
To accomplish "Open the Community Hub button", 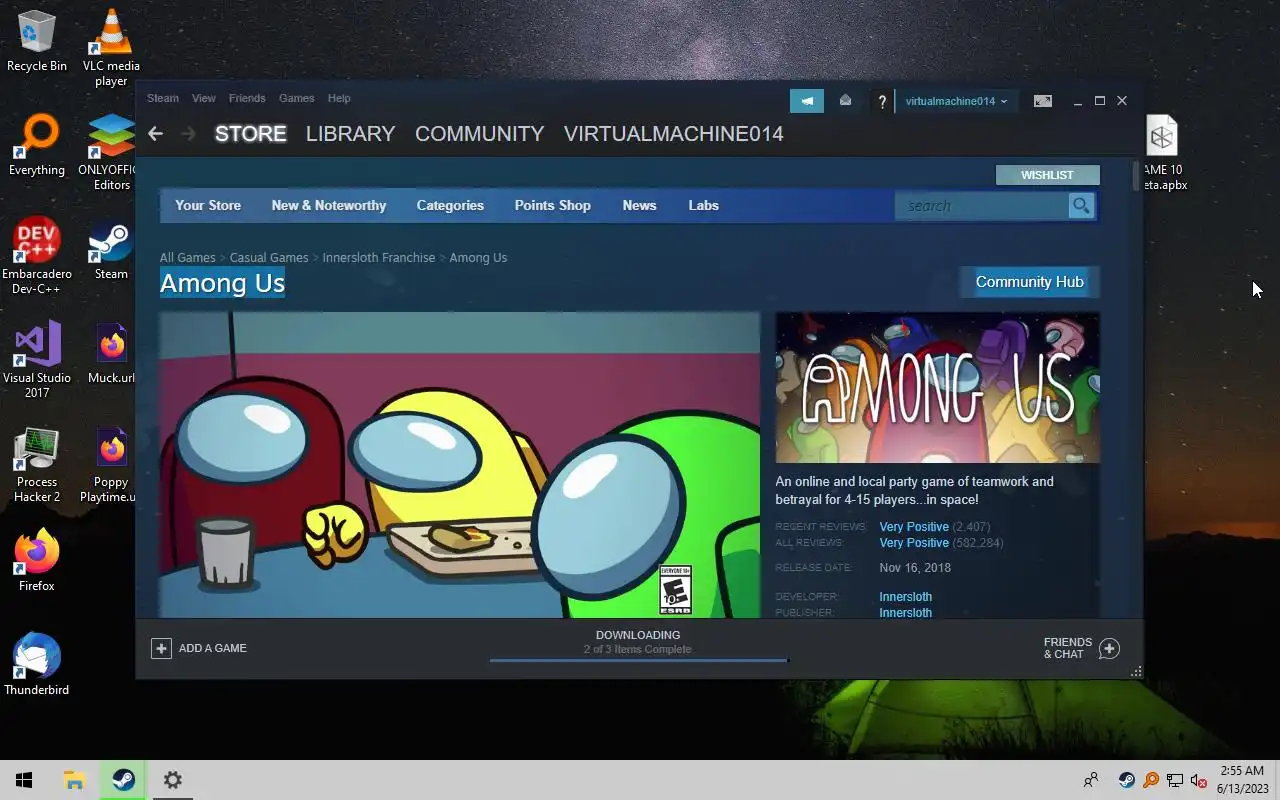I will [x=1029, y=282].
